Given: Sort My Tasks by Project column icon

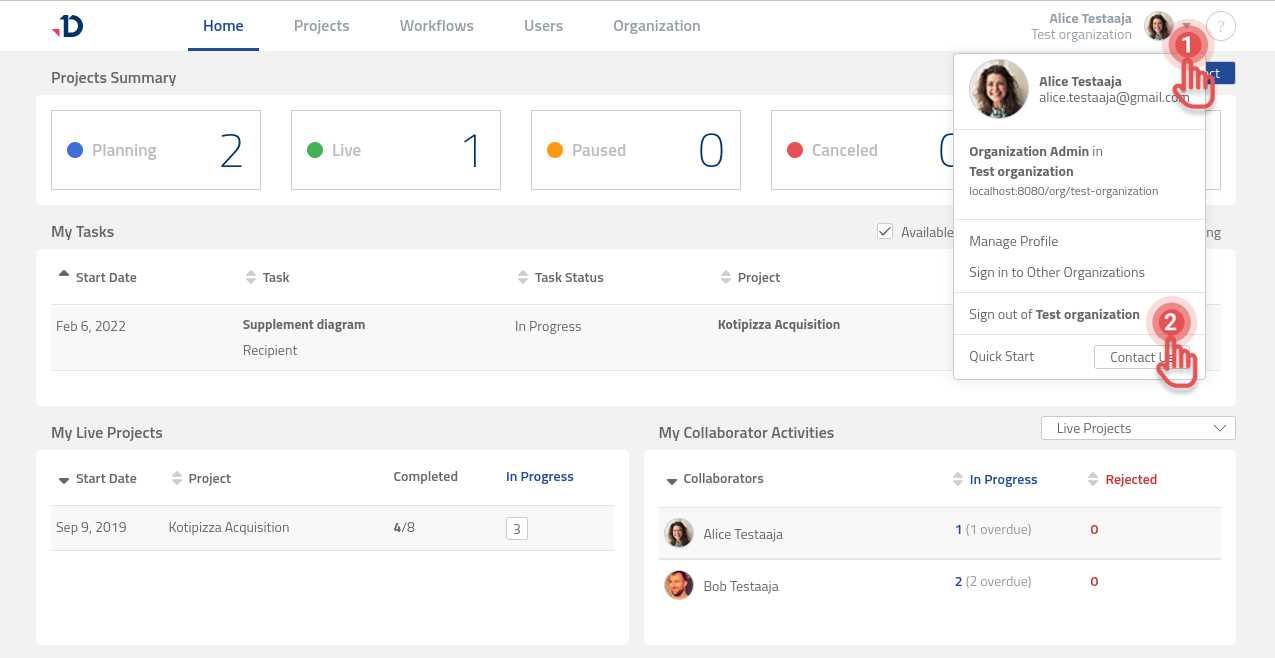Looking at the screenshot, I should click(x=727, y=277).
